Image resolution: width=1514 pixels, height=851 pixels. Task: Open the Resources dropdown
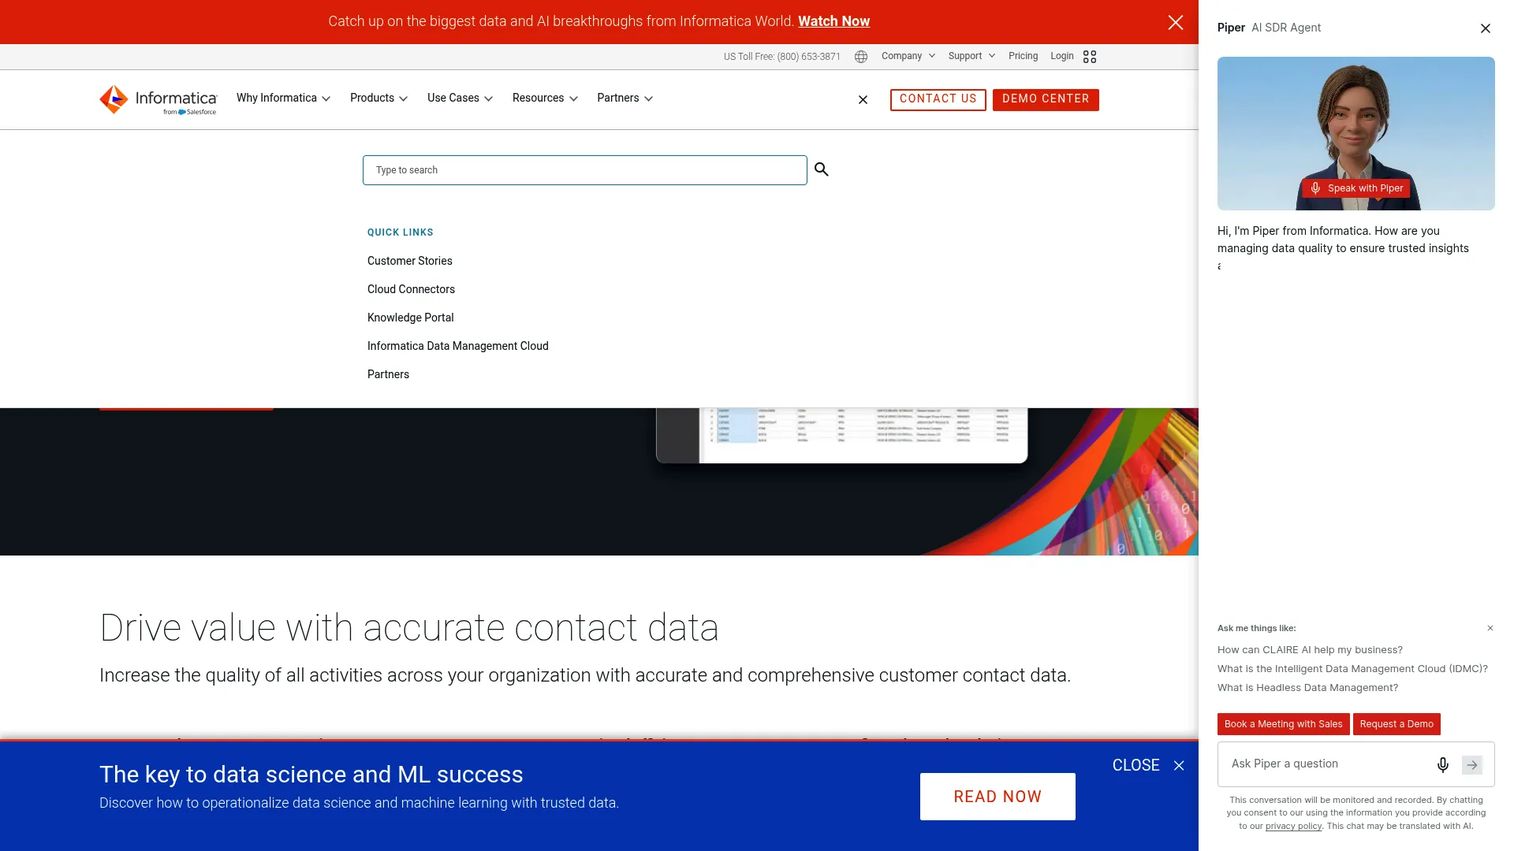point(545,98)
